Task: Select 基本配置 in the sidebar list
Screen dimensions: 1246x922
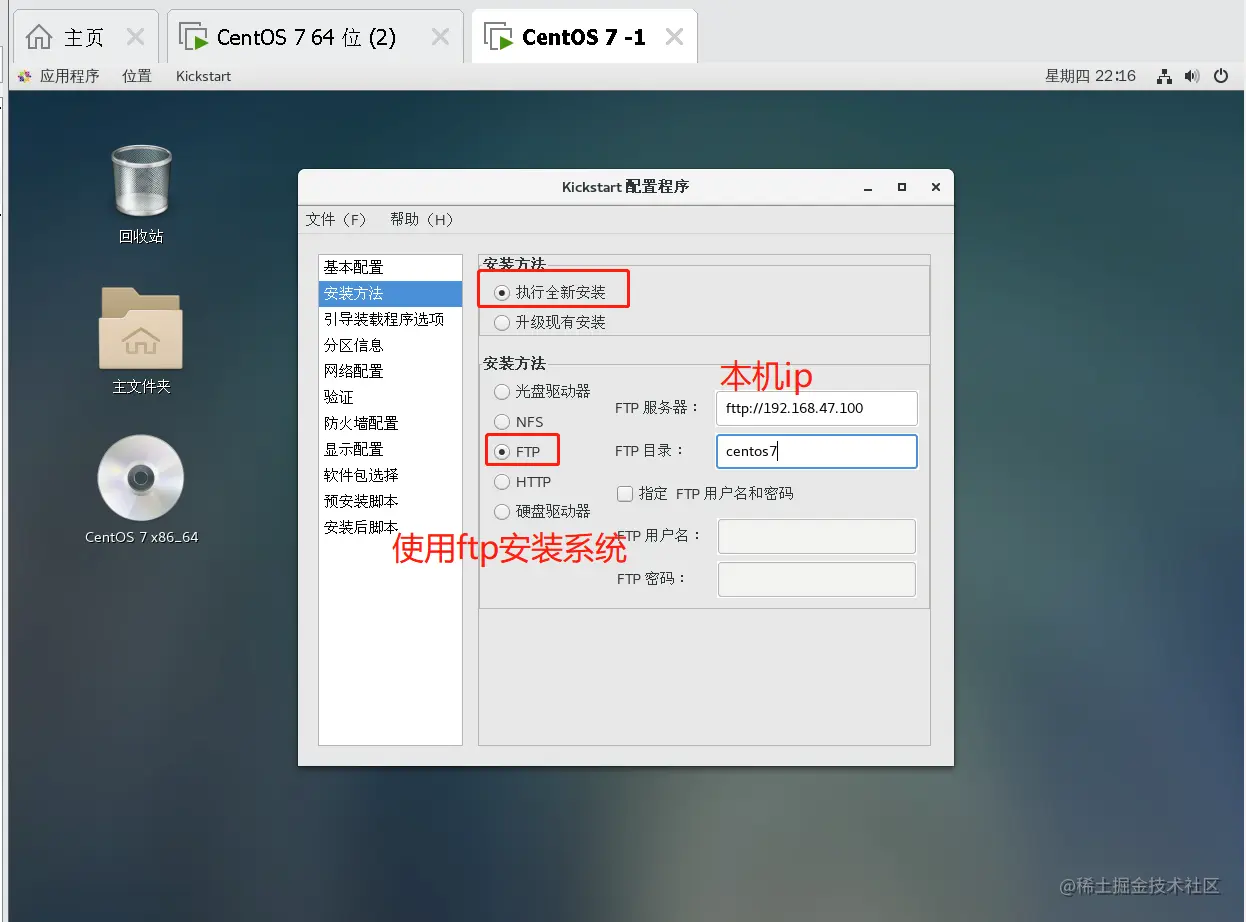Action: pyautogui.click(x=390, y=268)
